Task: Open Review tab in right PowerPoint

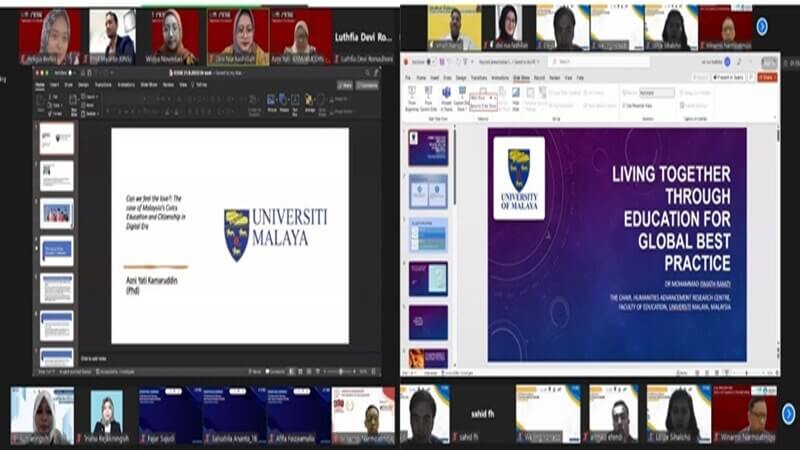Action: coord(555,78)
